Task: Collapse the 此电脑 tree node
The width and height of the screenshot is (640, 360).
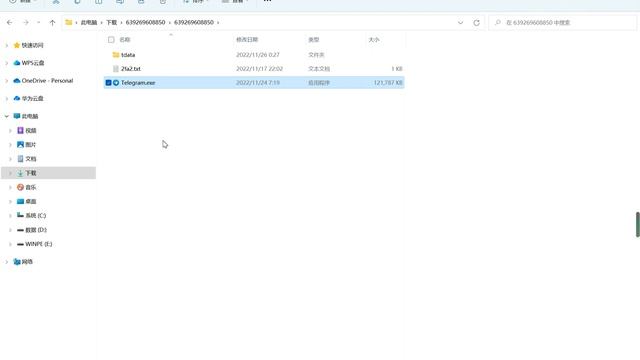Action: tap(7, 116)
